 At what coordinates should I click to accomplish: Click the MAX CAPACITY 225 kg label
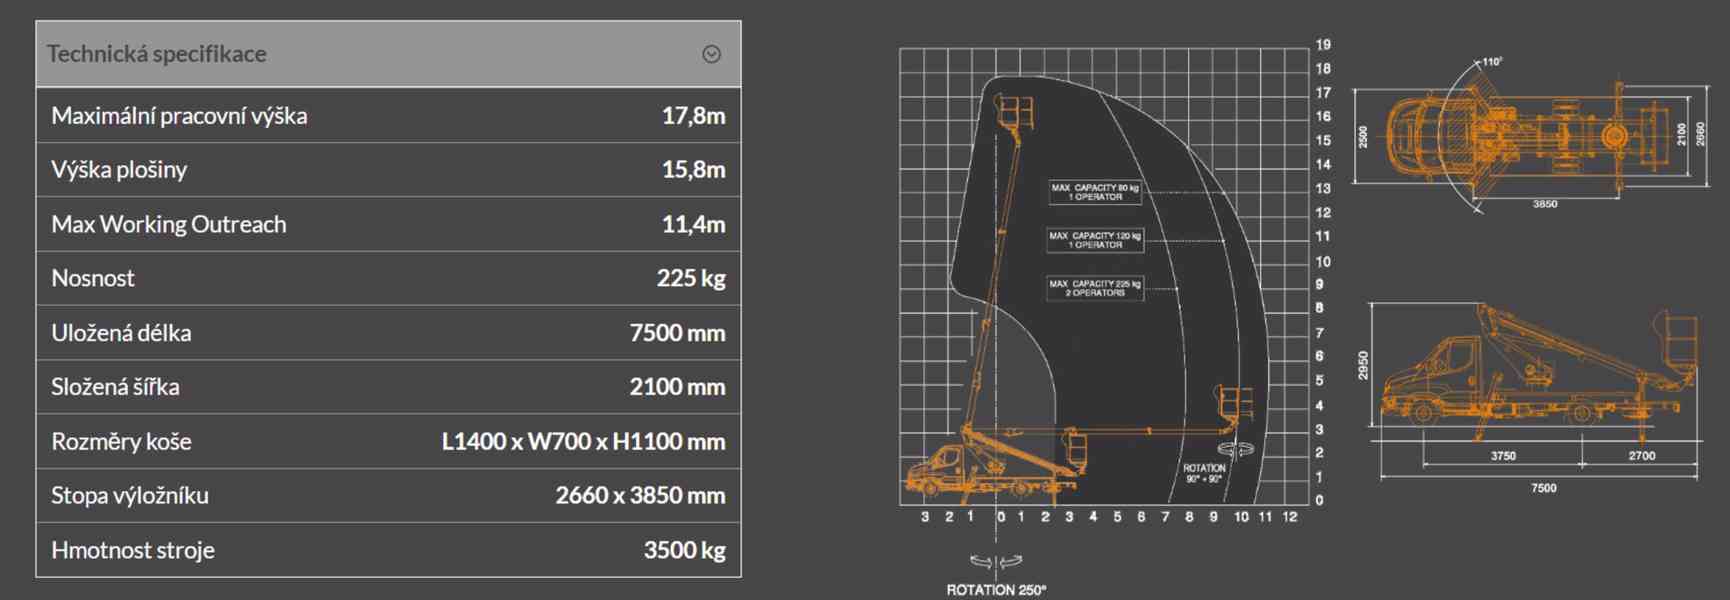click(x=1094, y=288)
